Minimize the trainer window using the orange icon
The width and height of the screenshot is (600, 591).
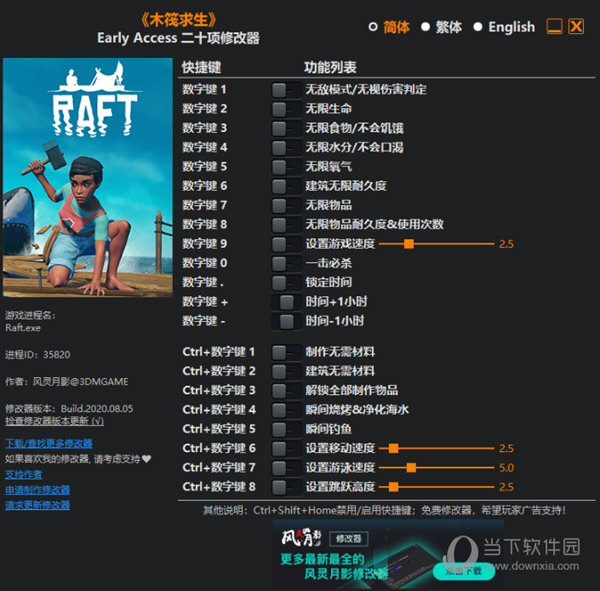[554, 27]
